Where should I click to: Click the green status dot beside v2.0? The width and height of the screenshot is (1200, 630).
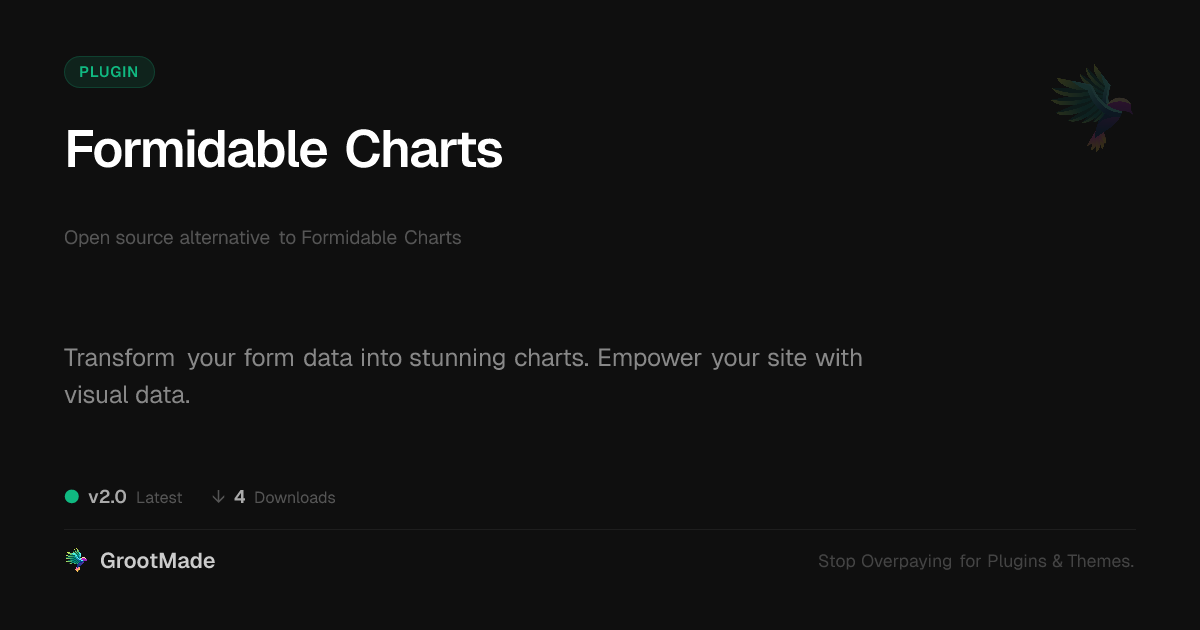(72, 496)
